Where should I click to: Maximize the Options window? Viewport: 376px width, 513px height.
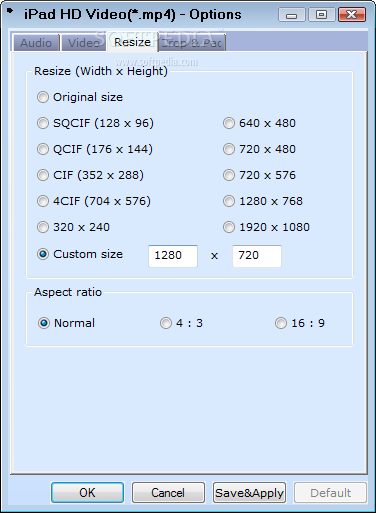tap(321, 15)
